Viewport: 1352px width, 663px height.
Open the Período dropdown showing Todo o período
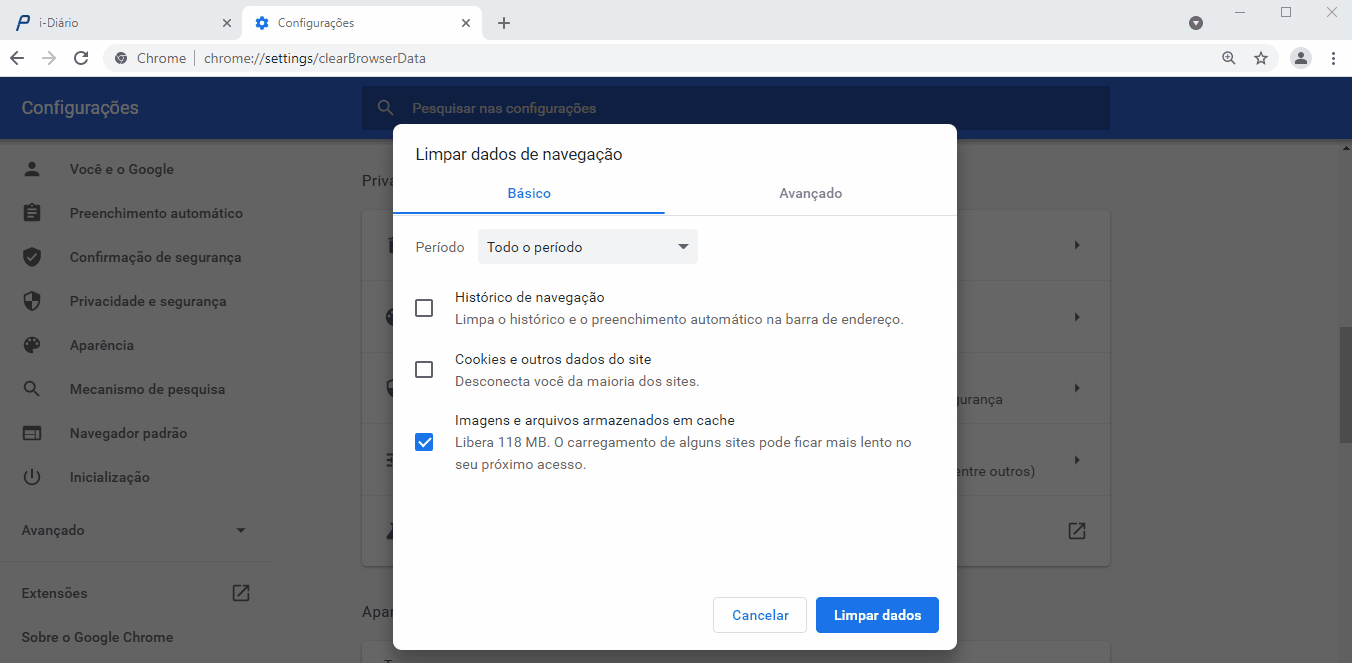588,247
